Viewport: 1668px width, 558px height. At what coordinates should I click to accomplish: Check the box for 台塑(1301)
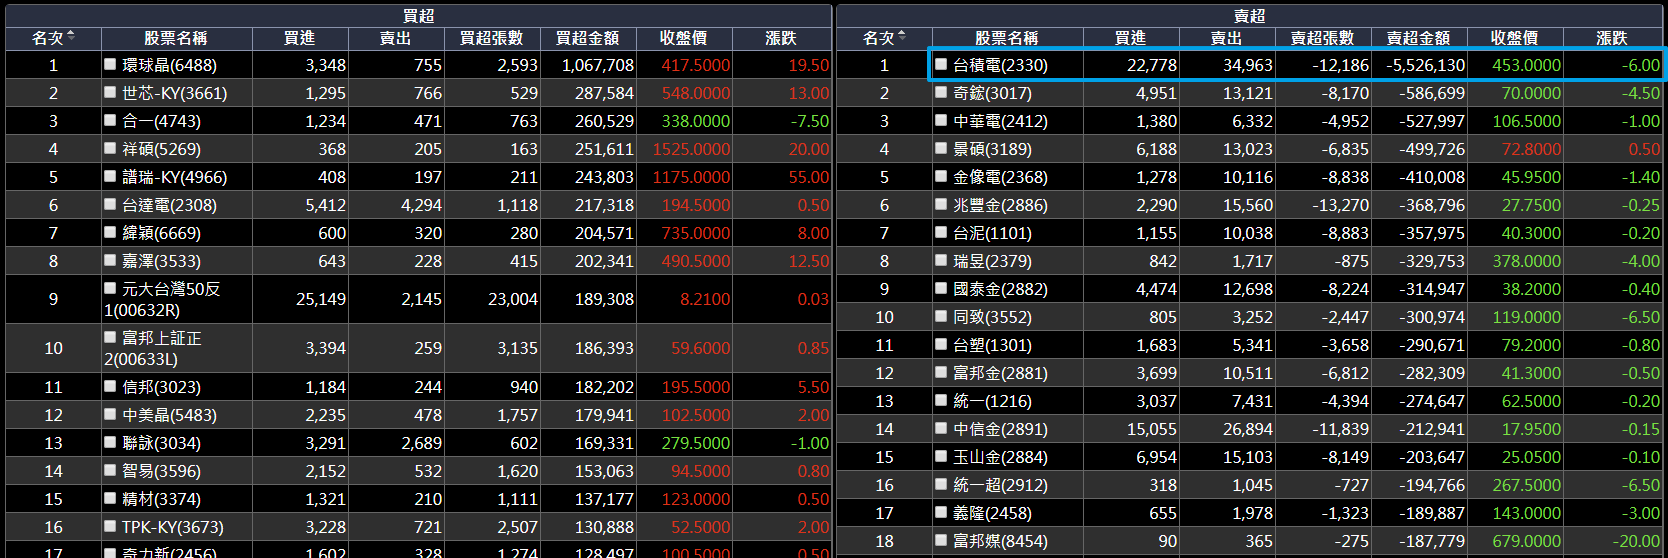pyautogui.click(x=941, y=344)
